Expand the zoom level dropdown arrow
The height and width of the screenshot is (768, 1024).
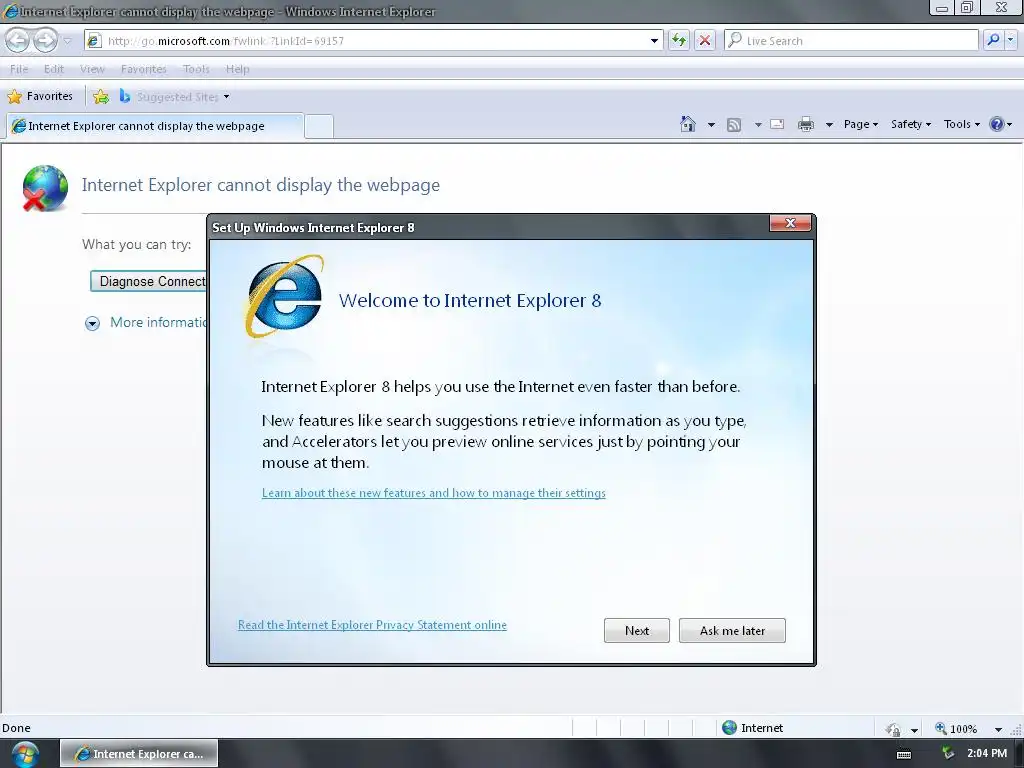pos(998,729)
